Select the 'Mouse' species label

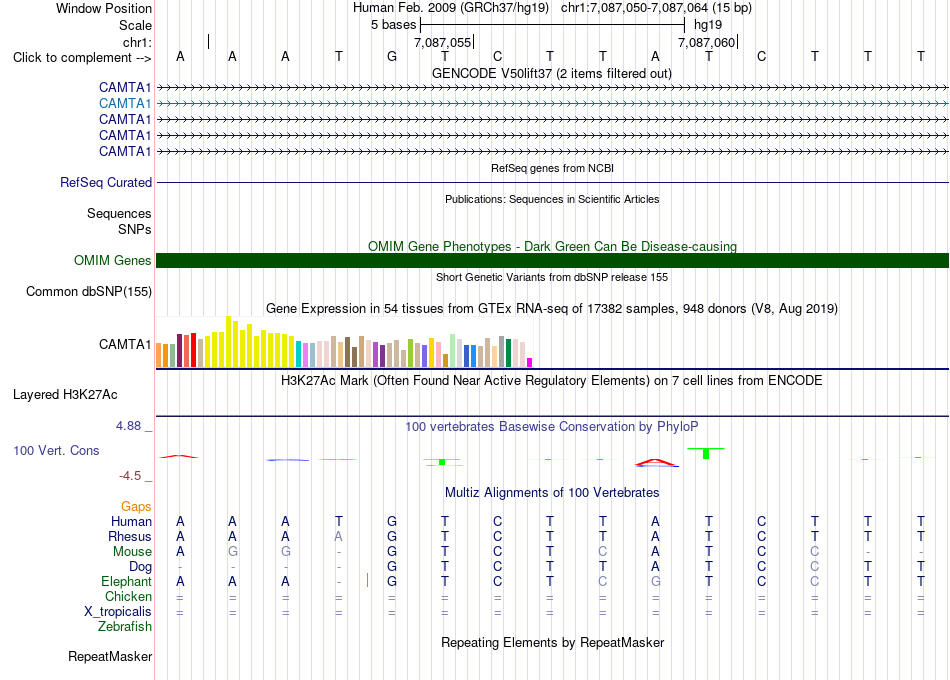point(132,552)
